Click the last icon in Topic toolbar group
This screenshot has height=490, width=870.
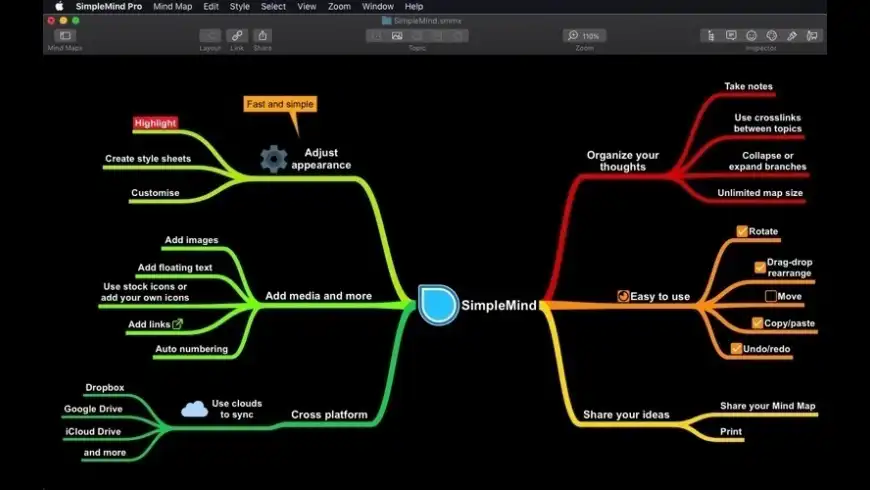tap(458, 36)
